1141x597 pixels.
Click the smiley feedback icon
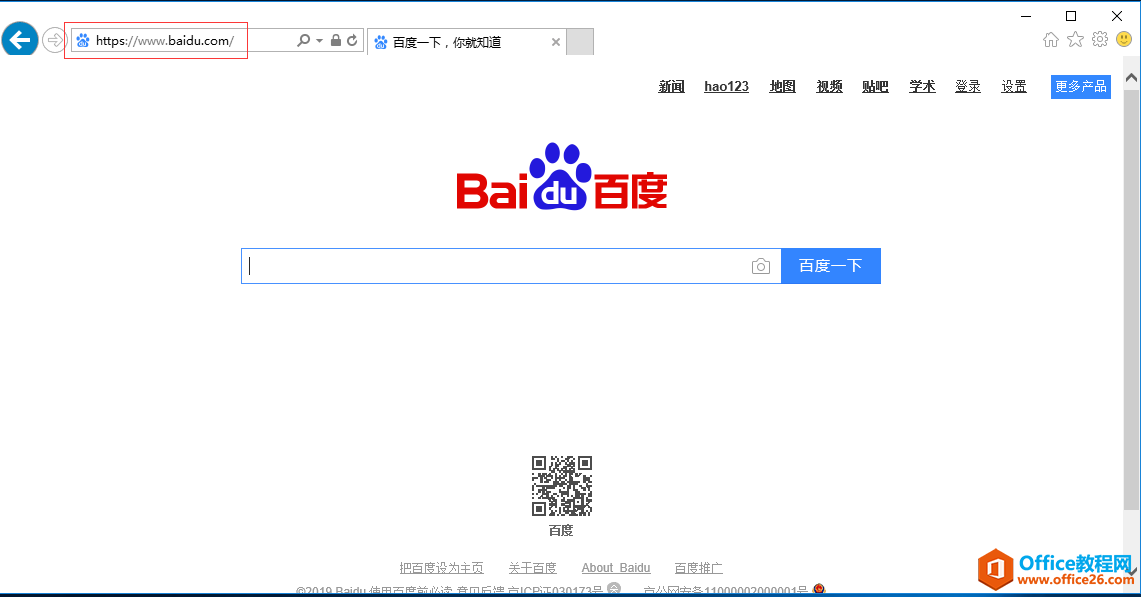click(1124, 39)
